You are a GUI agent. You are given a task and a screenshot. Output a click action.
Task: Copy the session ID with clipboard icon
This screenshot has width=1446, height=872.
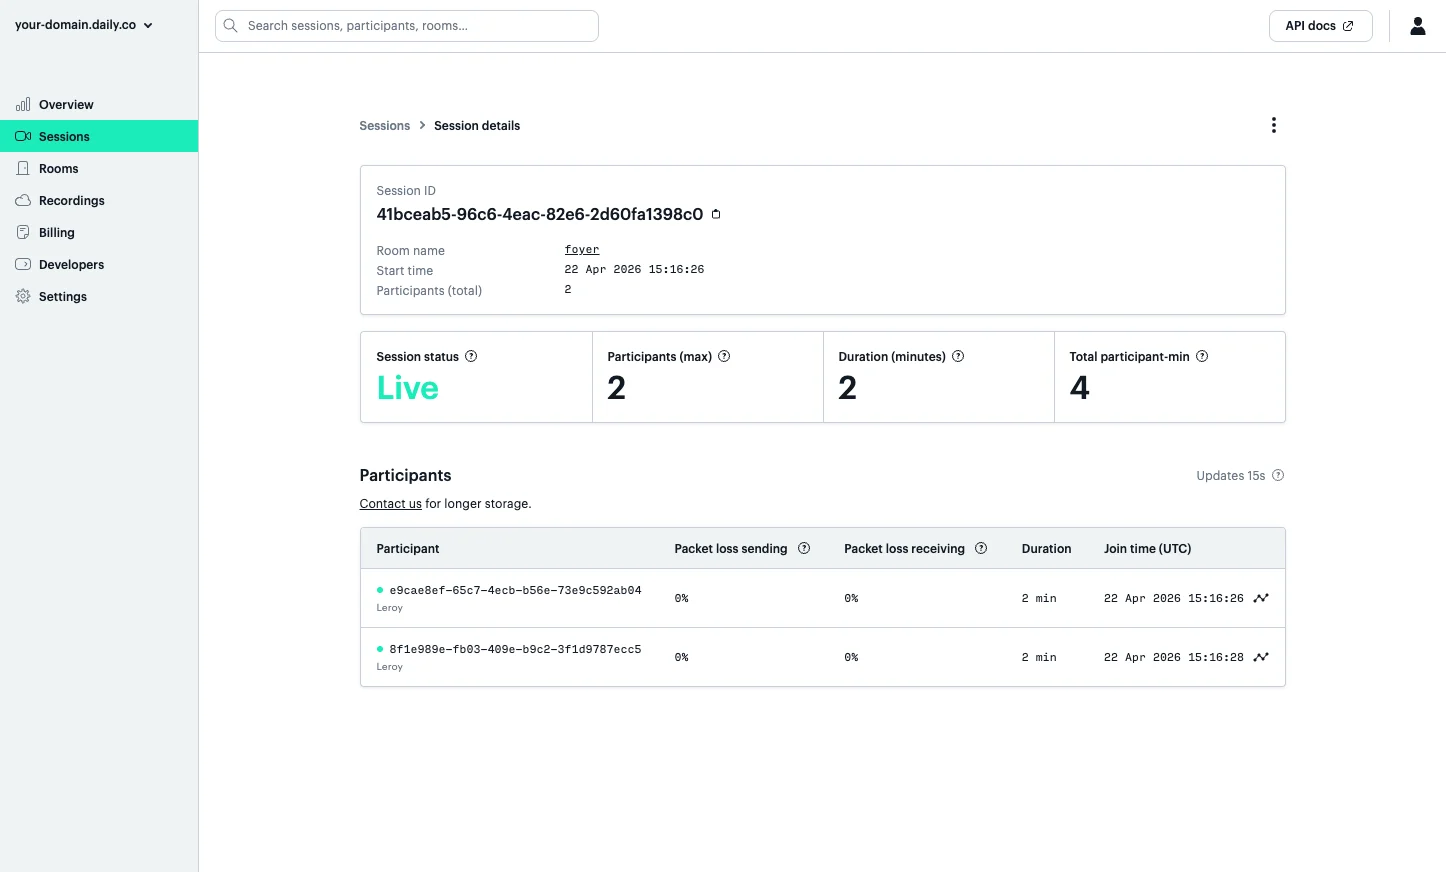tap(716, 214)
